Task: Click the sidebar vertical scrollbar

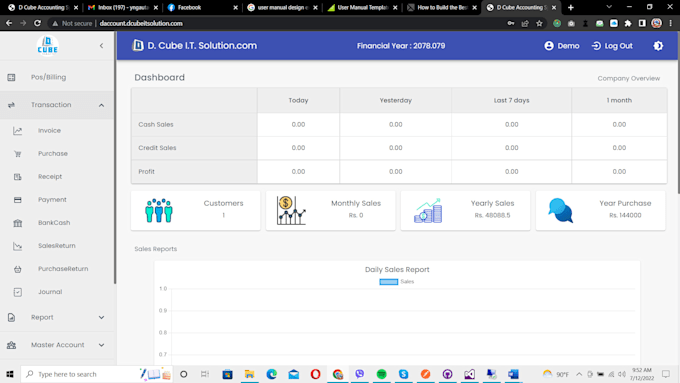Action: tap(115, 158)
